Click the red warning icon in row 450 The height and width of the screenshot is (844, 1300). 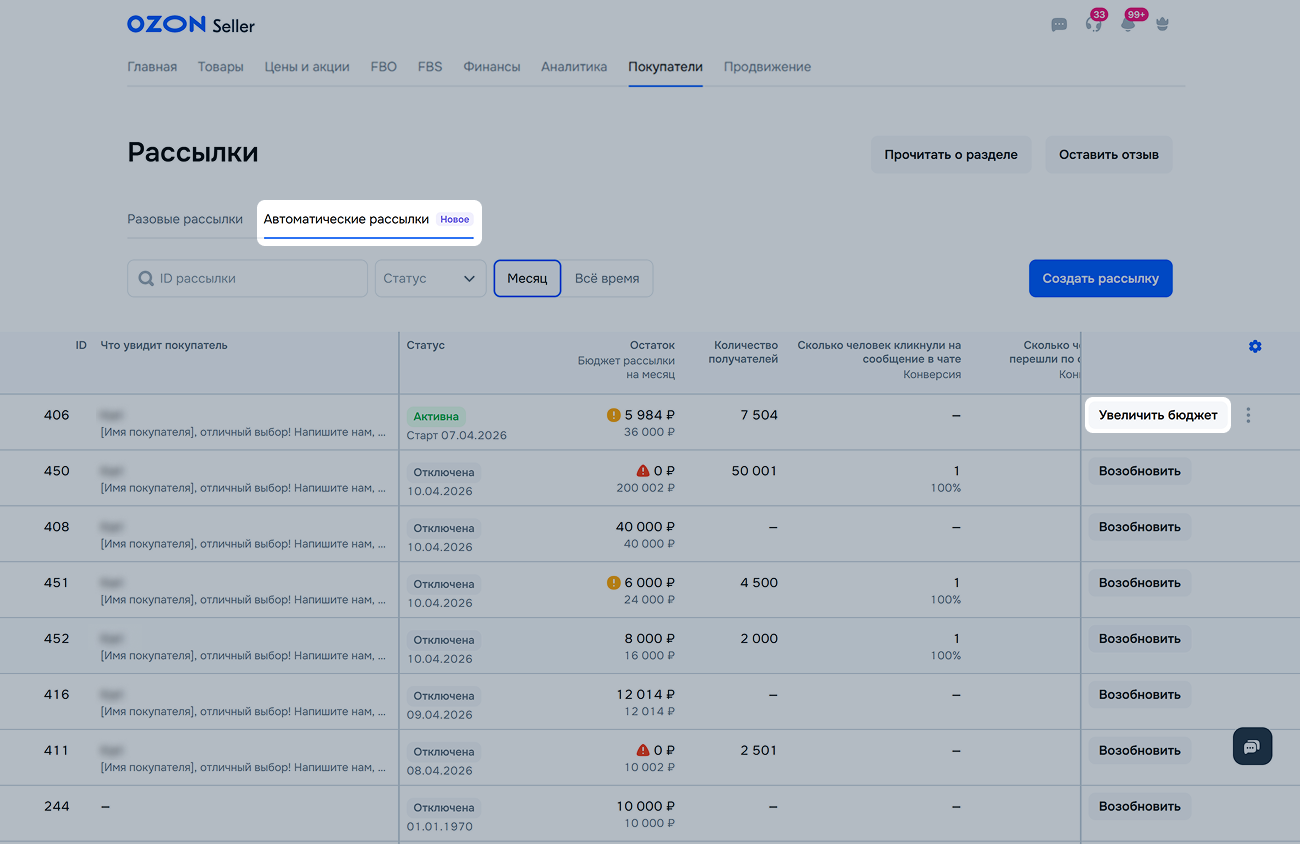643,471
